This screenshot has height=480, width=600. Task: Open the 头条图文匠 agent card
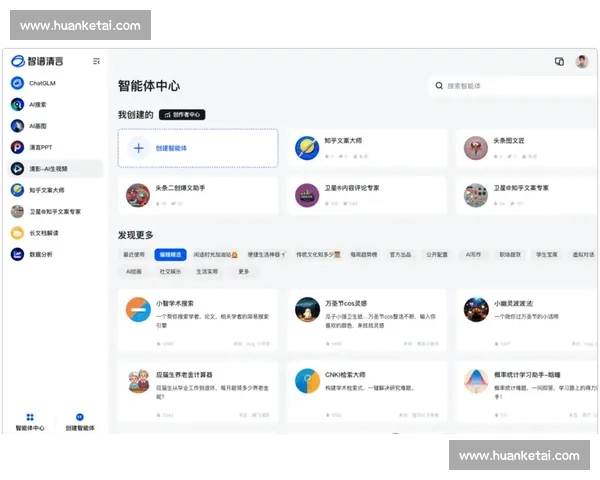(527, 148)
